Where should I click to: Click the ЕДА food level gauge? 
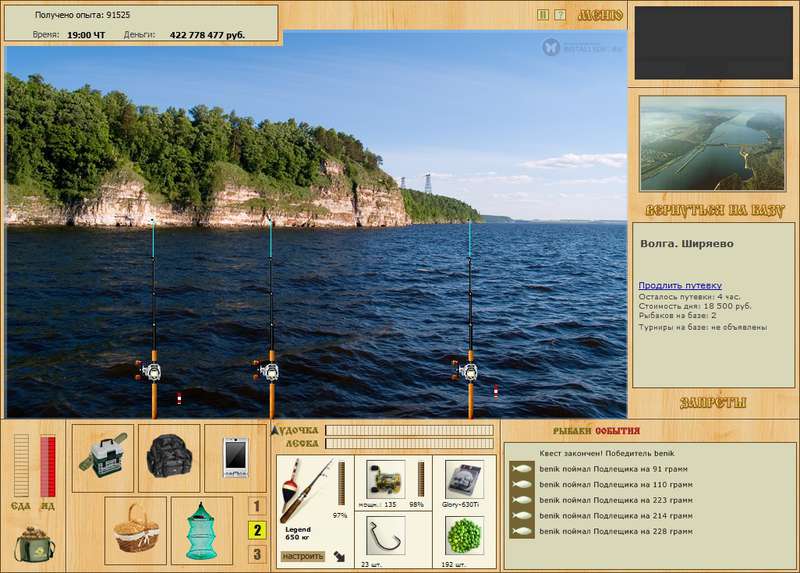(21, 465)
